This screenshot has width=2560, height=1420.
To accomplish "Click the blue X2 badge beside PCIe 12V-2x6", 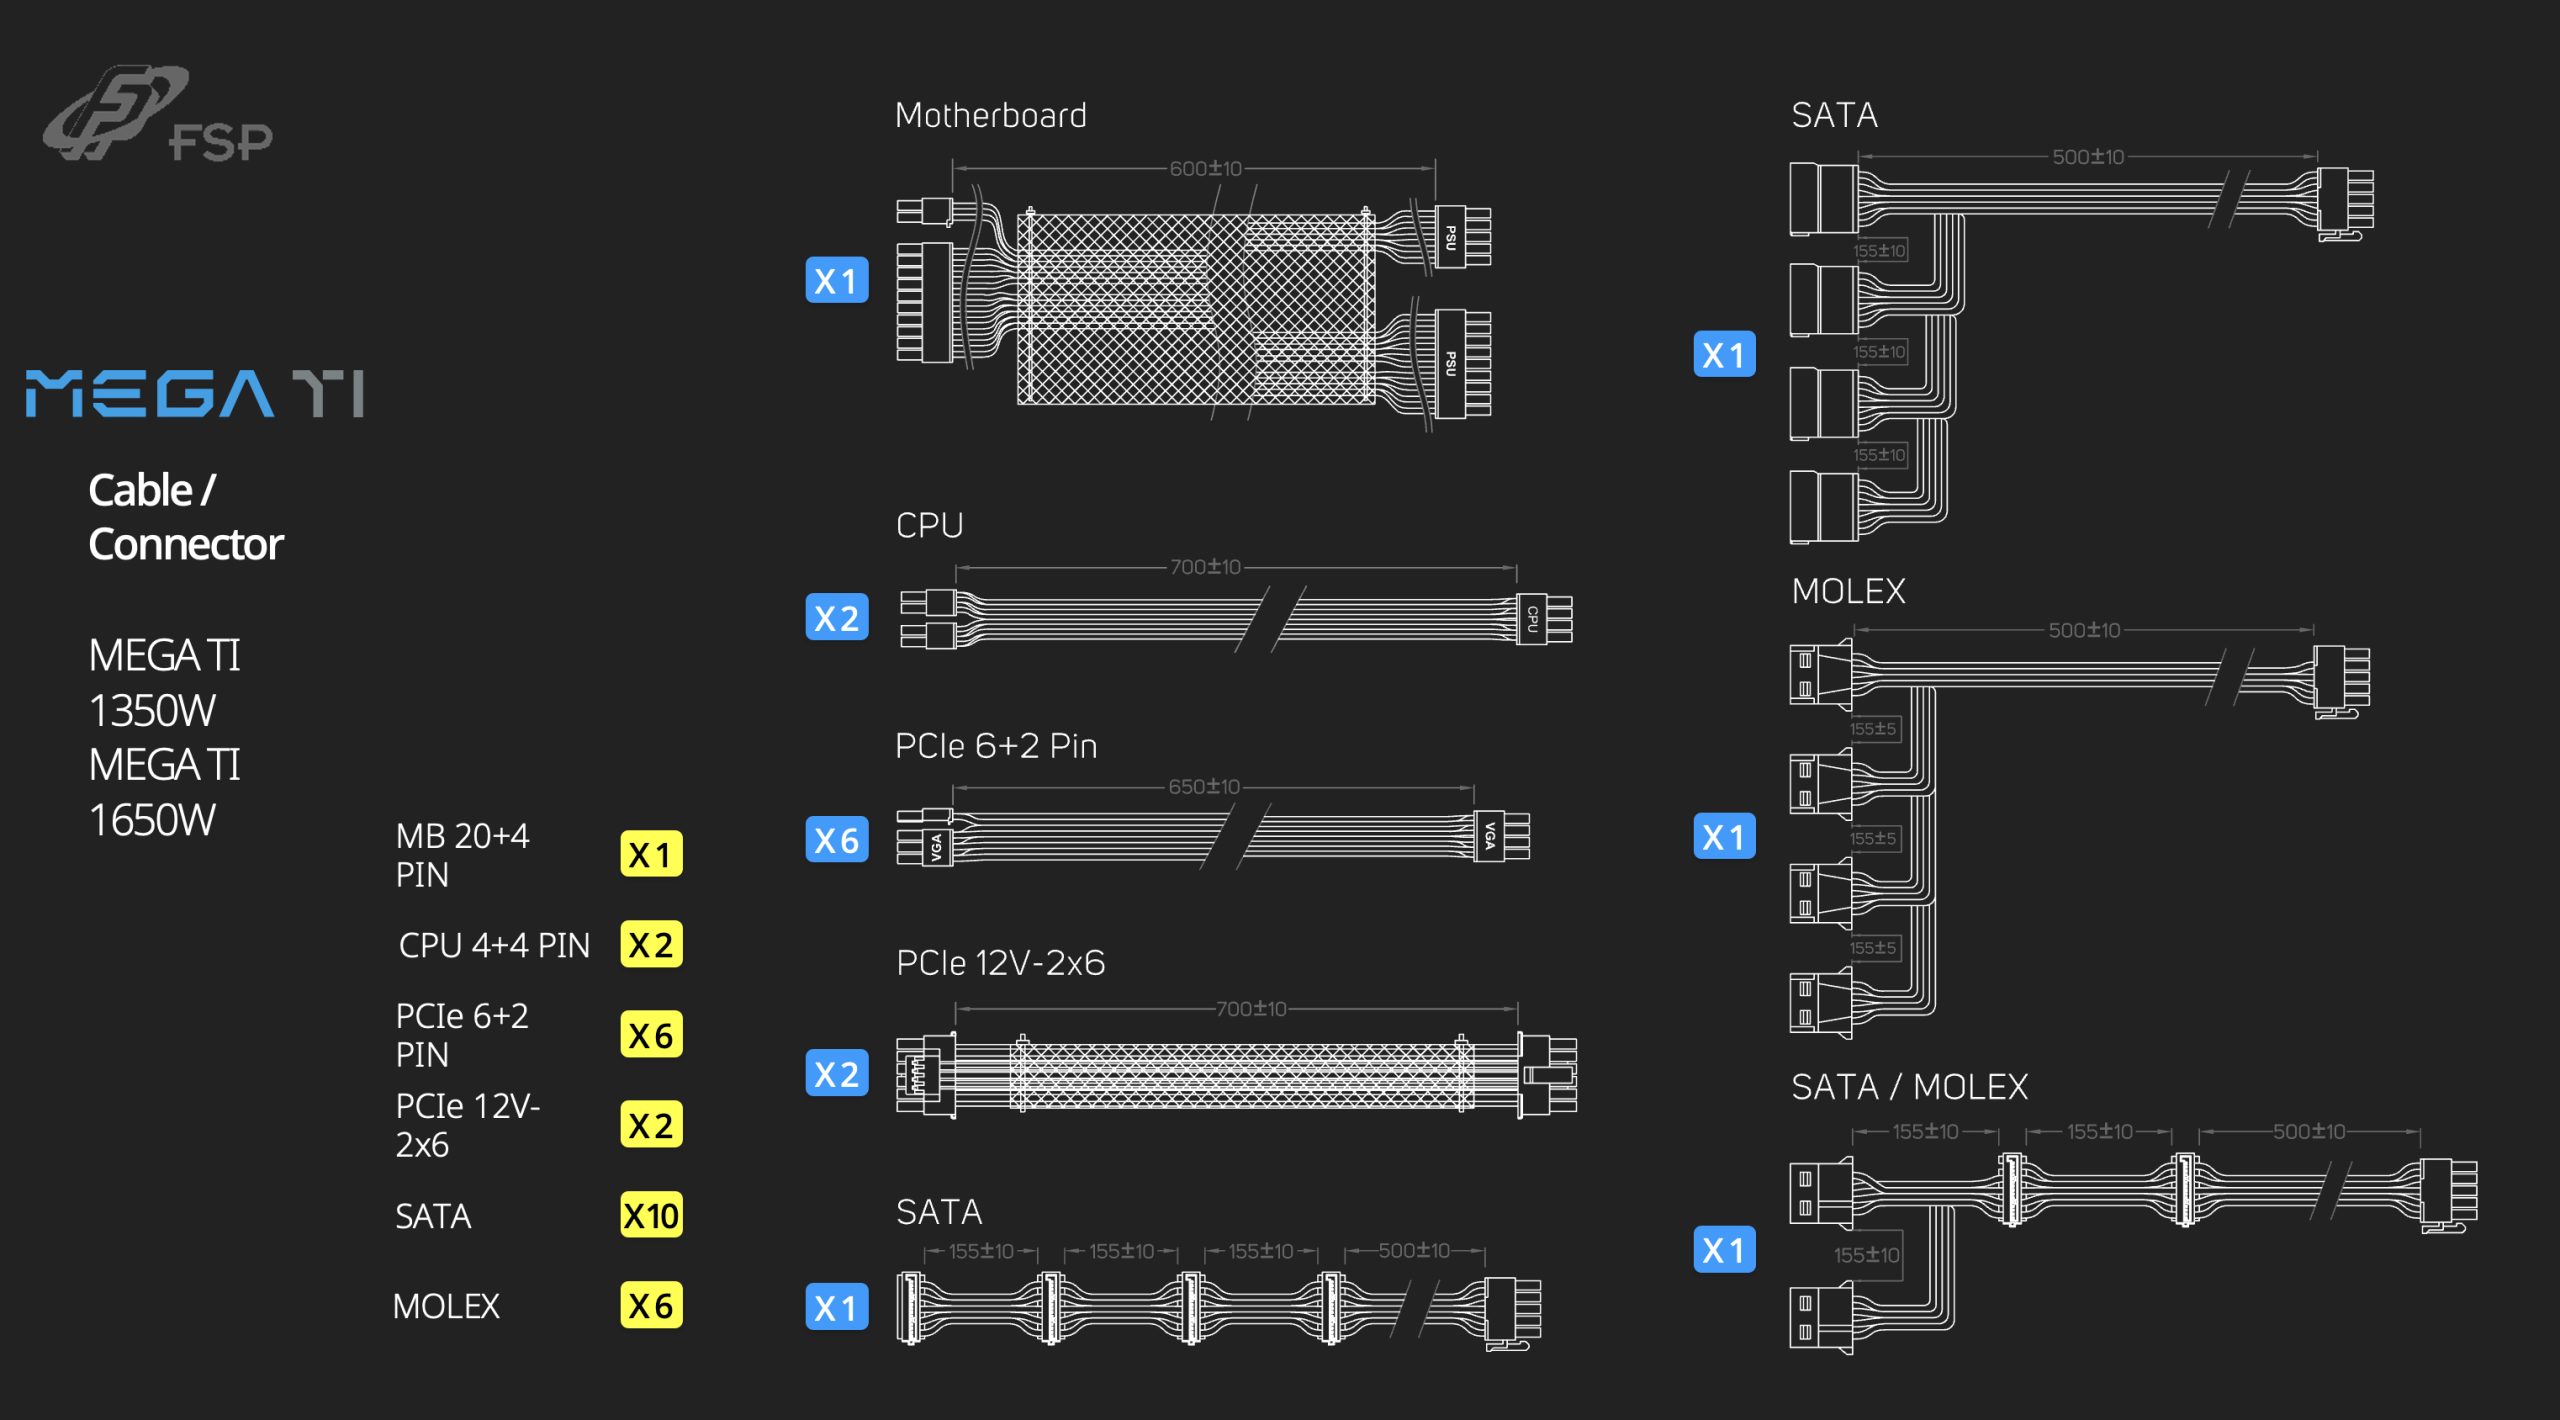I will [x=836, y=1073].
